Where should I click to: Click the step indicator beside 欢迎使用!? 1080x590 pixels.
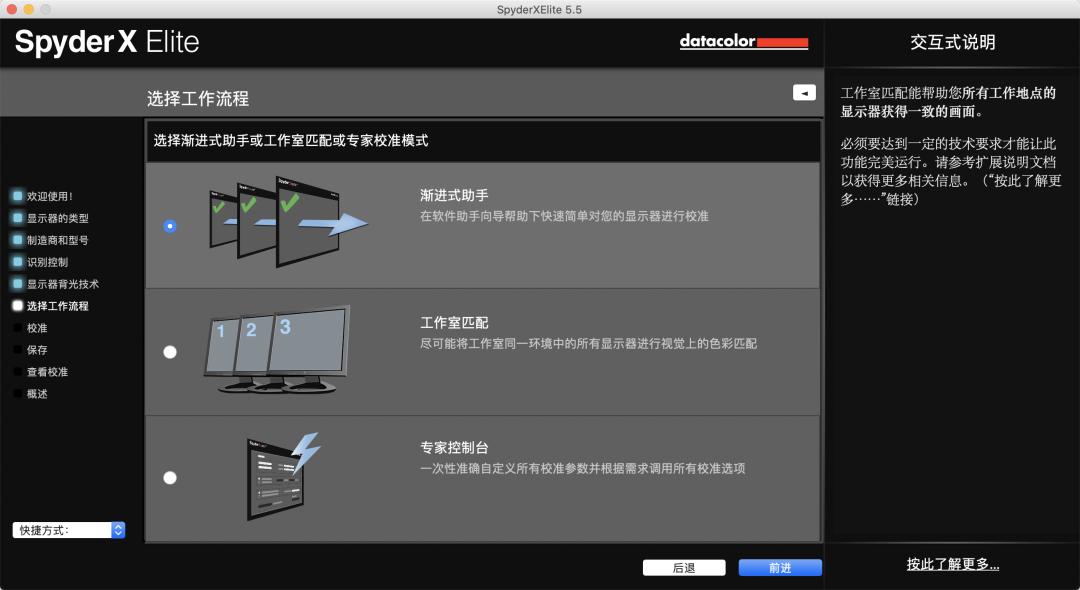click(x=17, y=196)
